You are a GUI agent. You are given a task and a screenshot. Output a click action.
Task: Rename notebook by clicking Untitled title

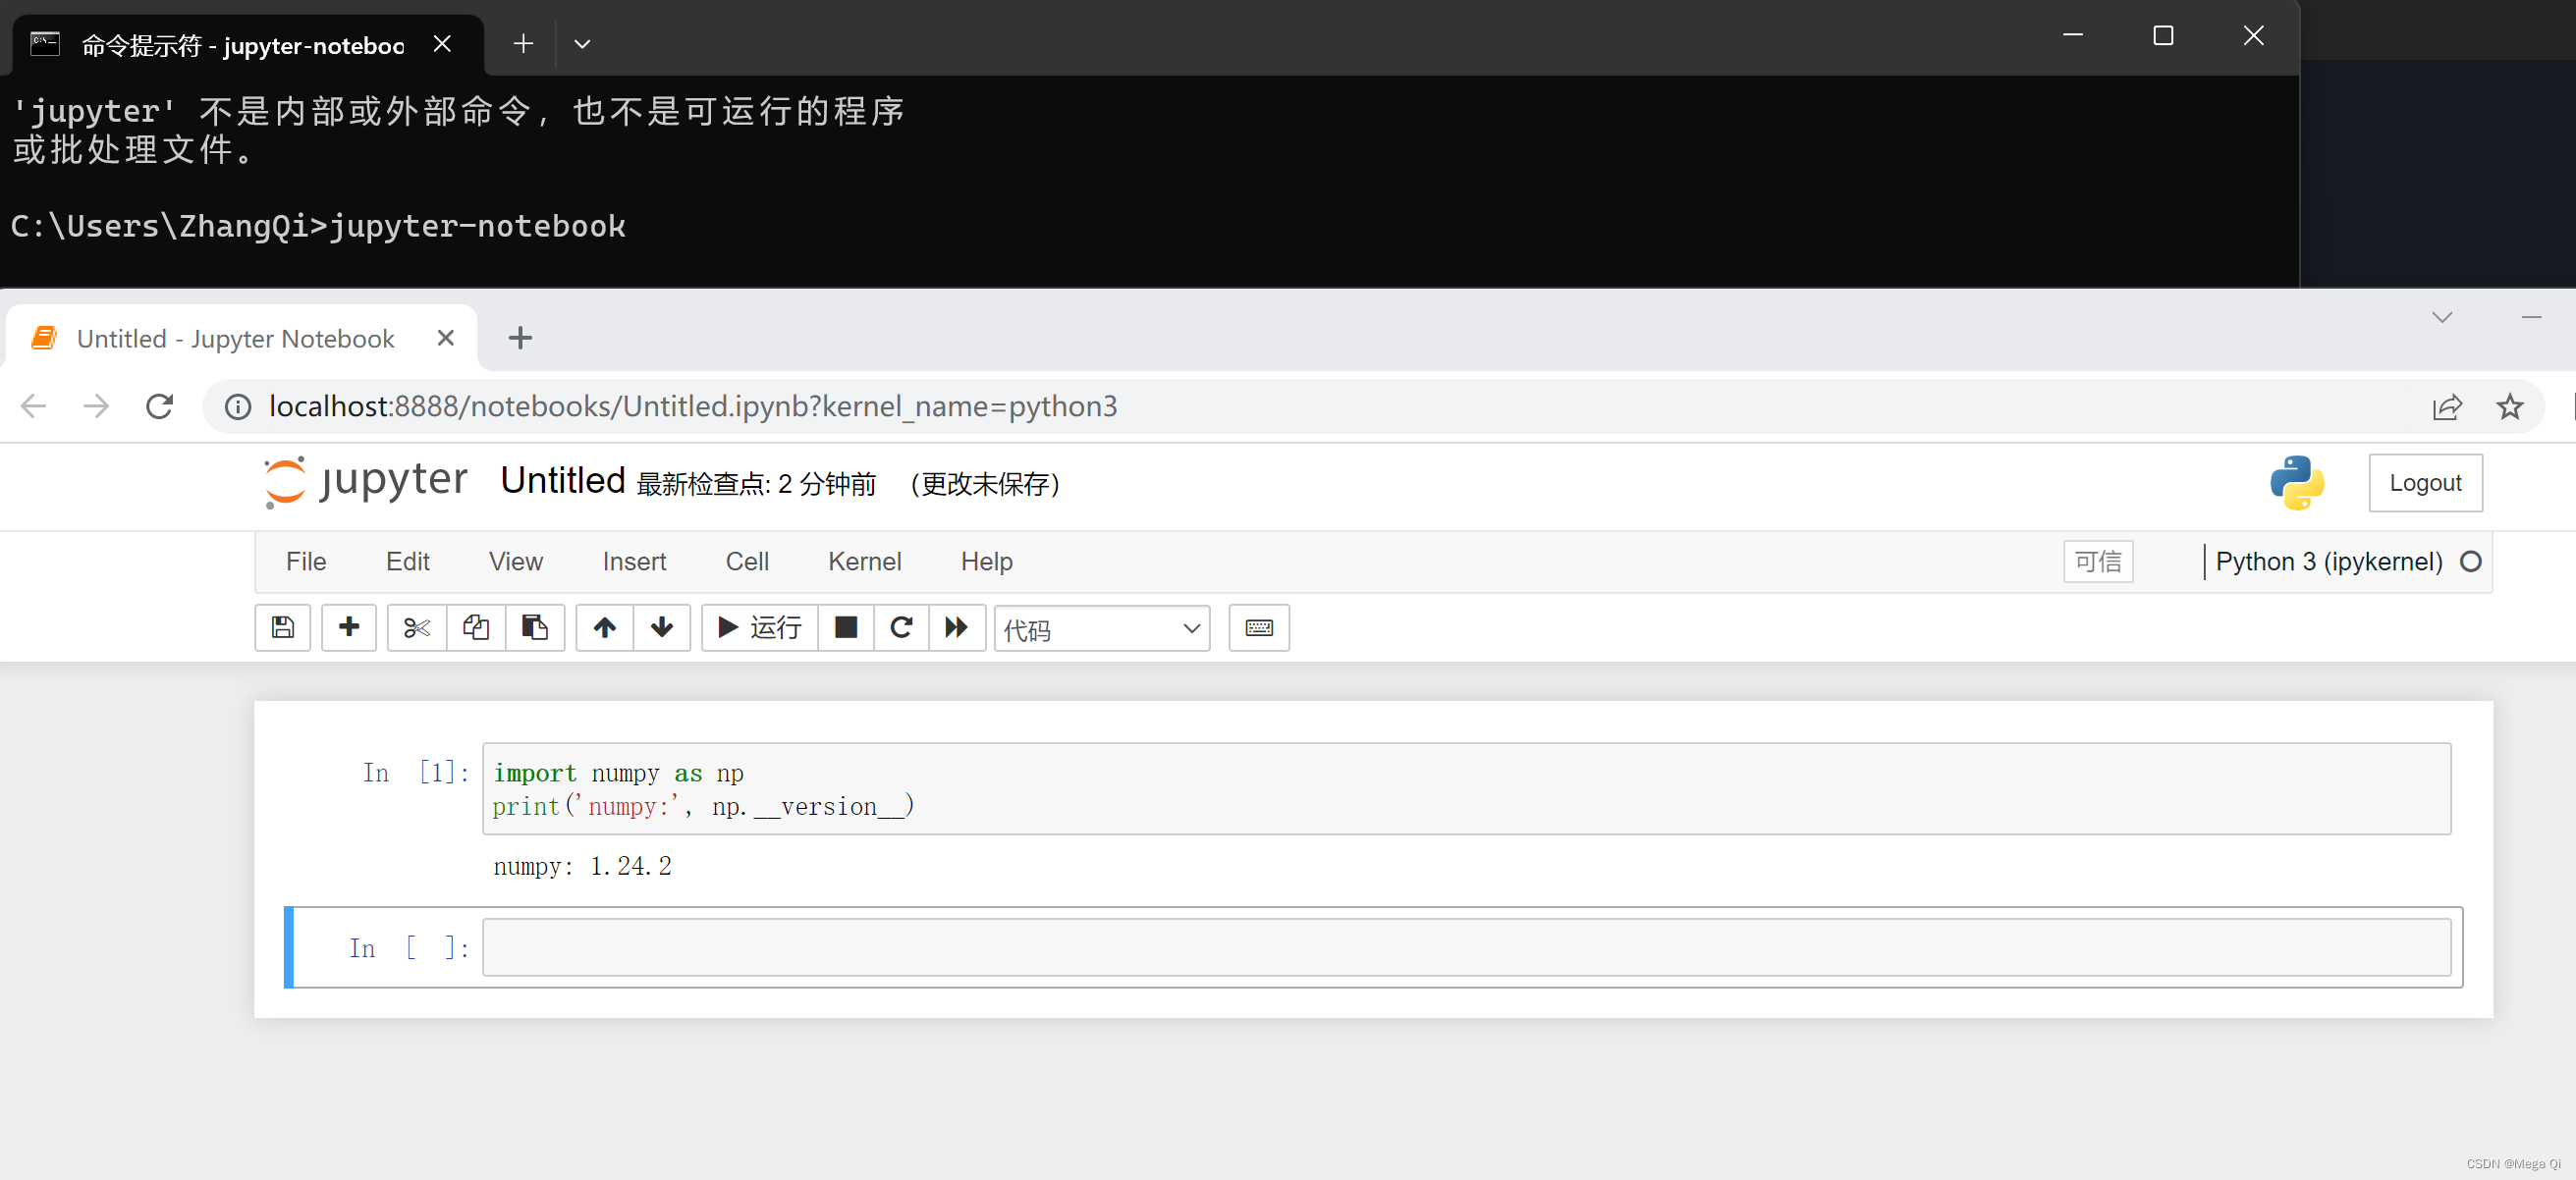563,481
